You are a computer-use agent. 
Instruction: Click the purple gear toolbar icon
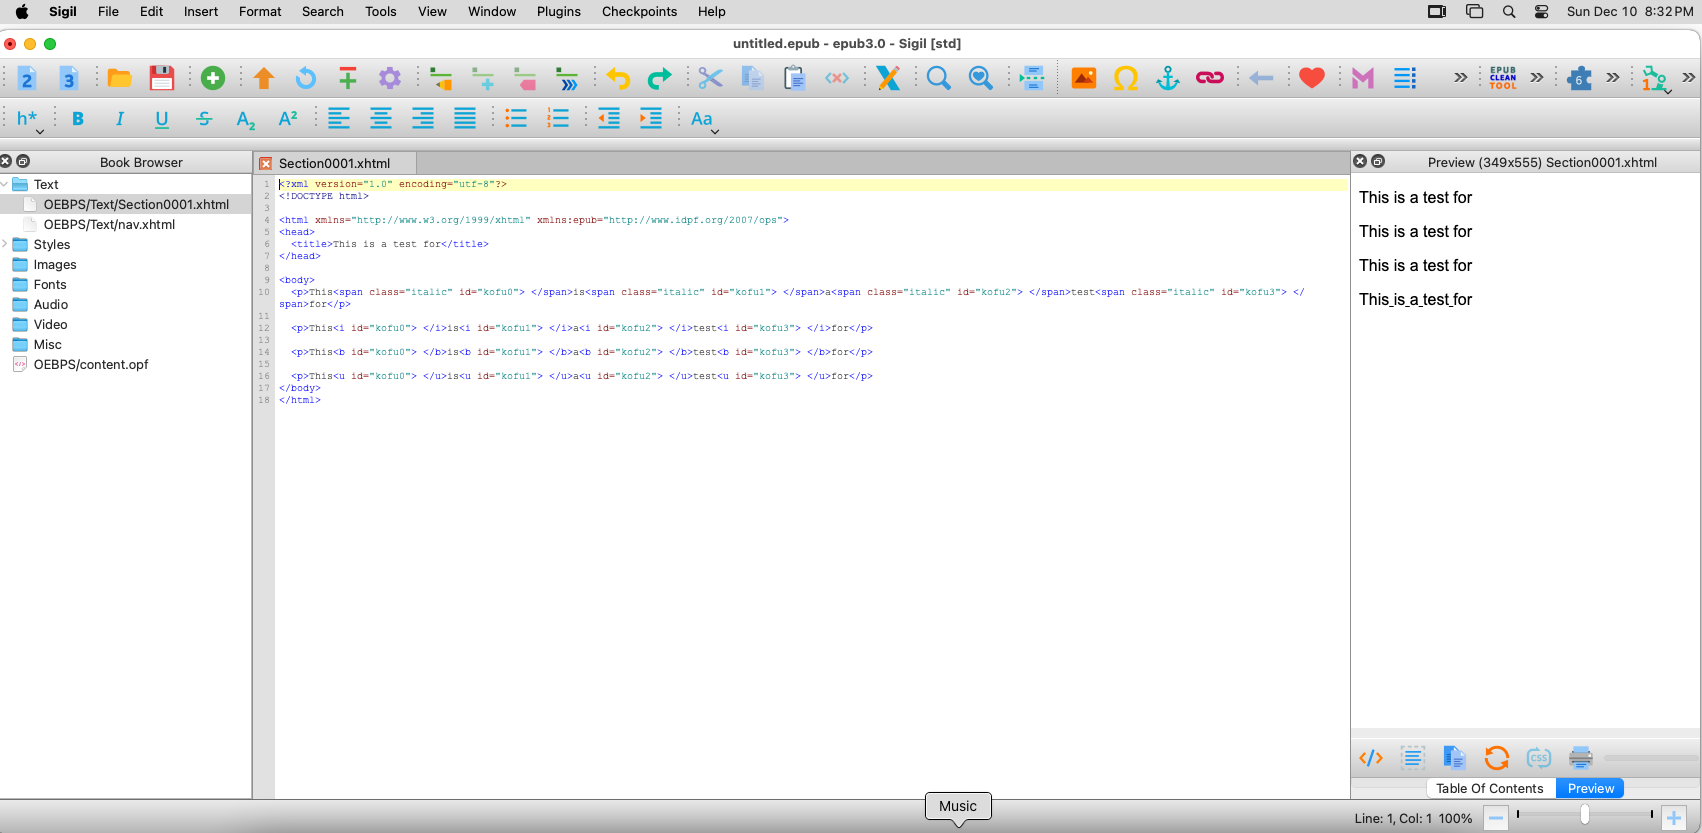390,78
